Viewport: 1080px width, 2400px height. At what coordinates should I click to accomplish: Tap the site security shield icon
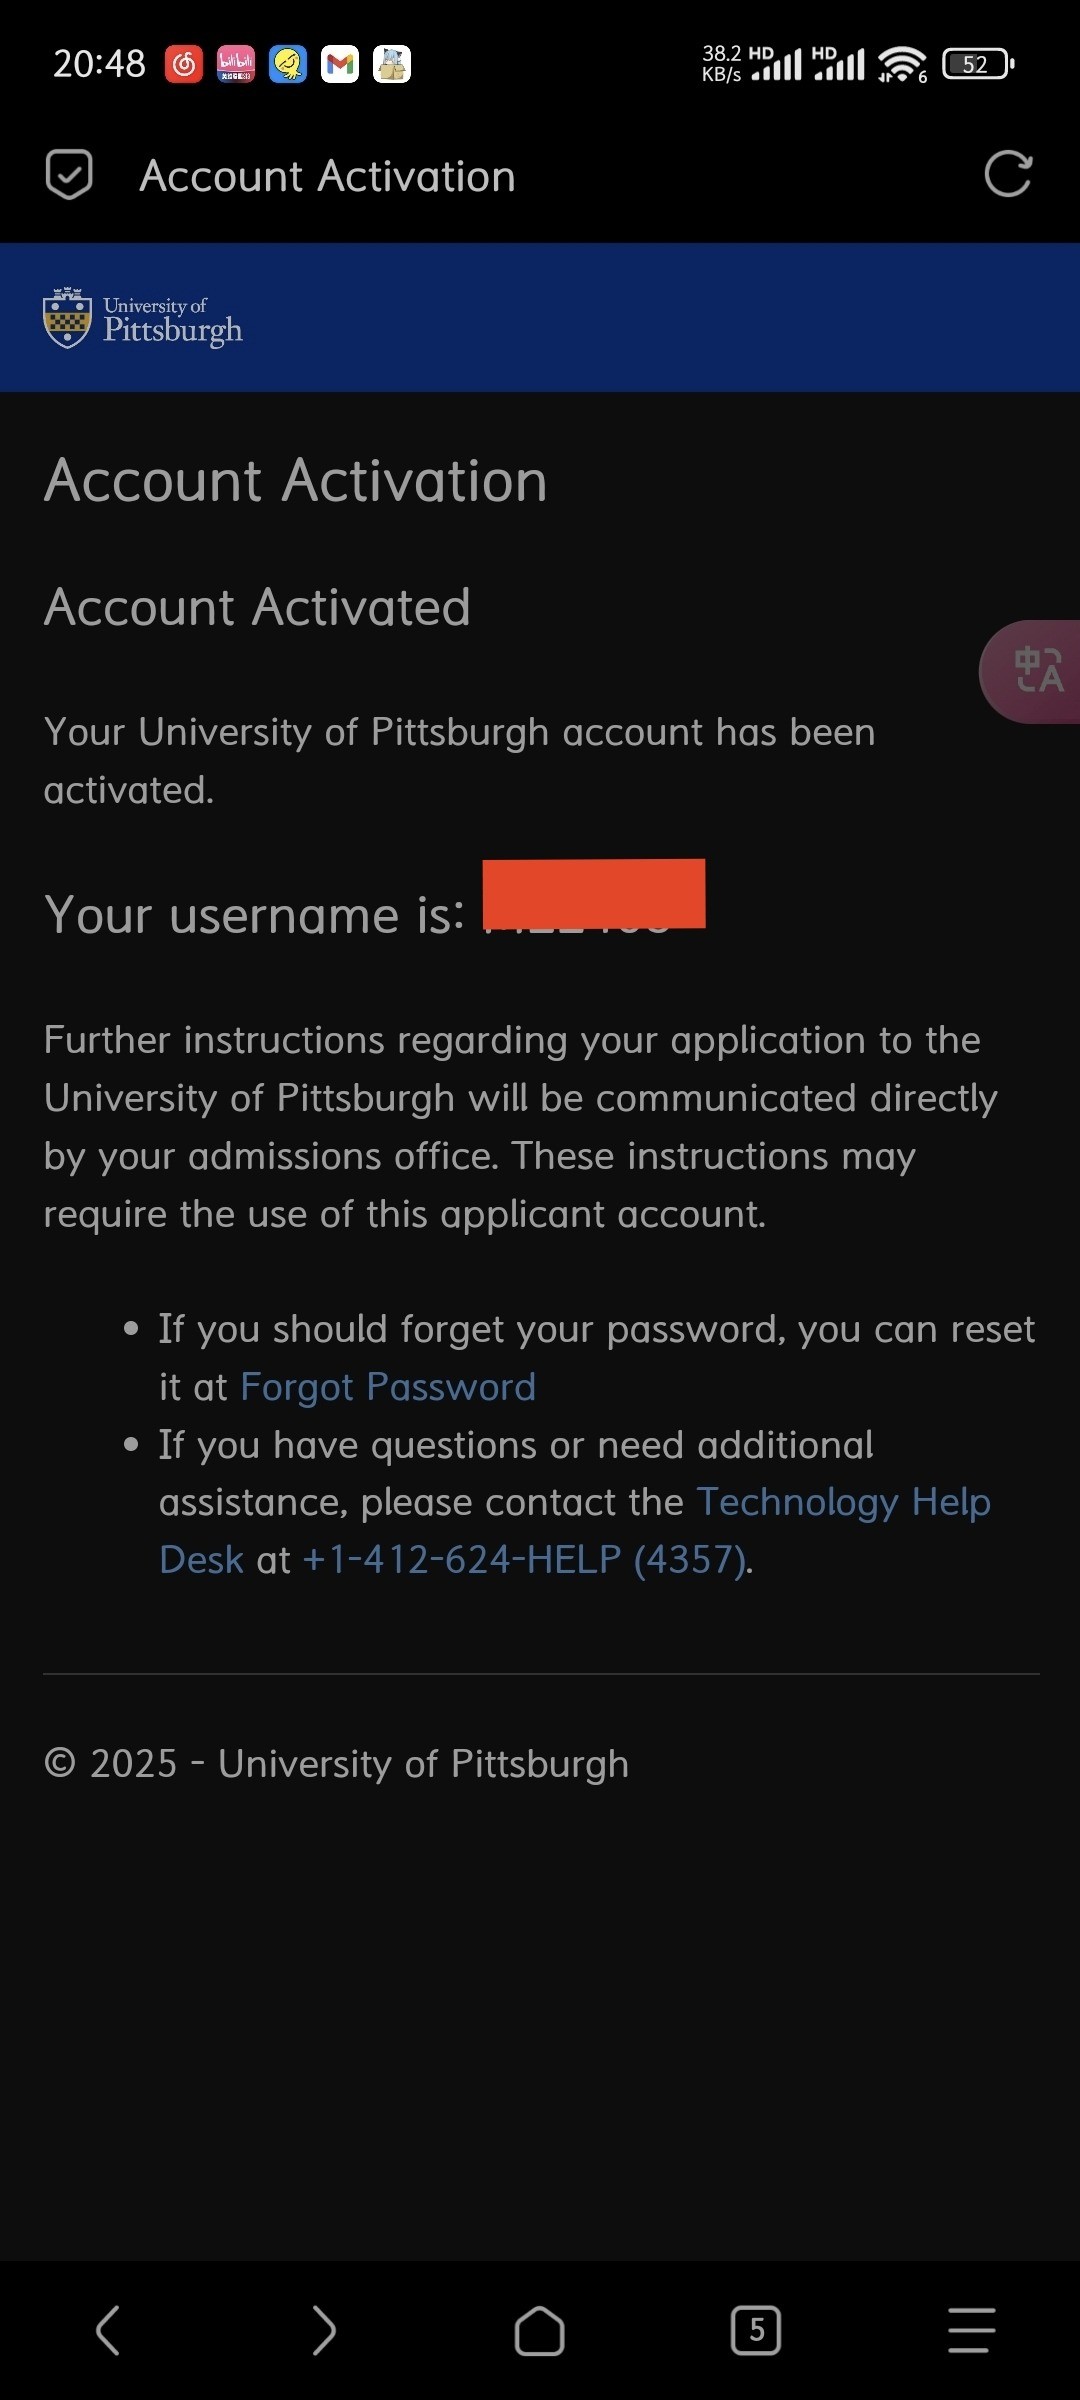pyautogui.click(x=69, y=175)
